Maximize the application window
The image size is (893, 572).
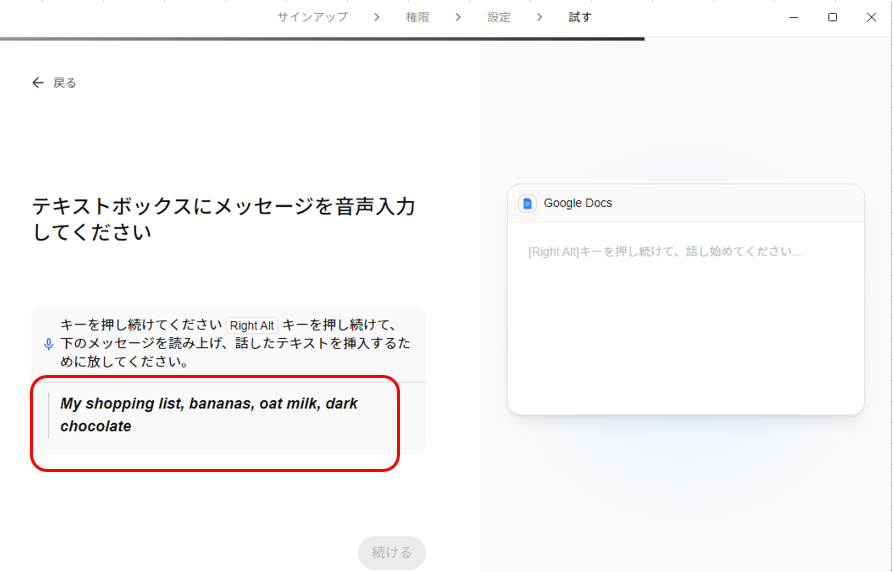click(832, 17)
